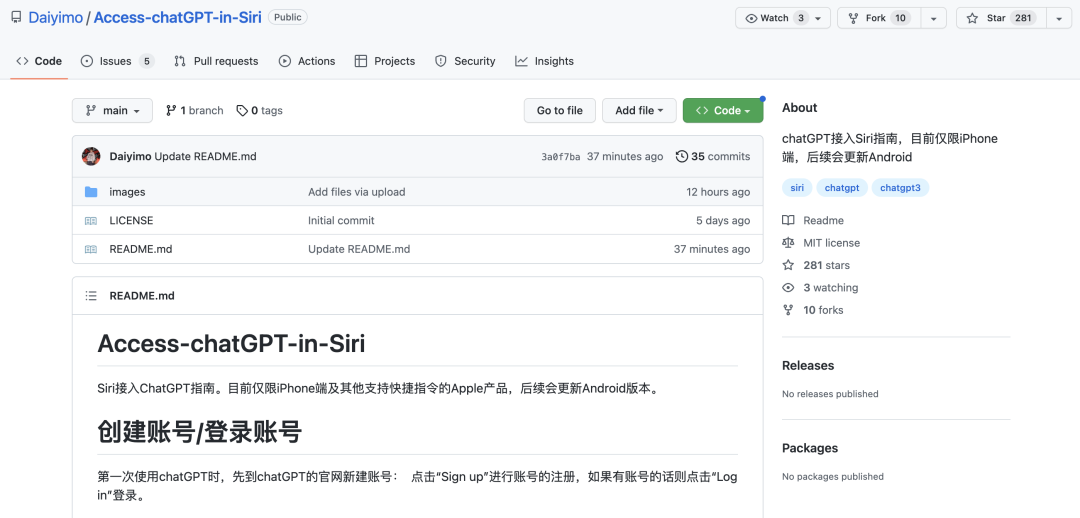This screenshot has width=1080, height=518.
Task: Click the Go to file button
Action: (x=559, y=110)
